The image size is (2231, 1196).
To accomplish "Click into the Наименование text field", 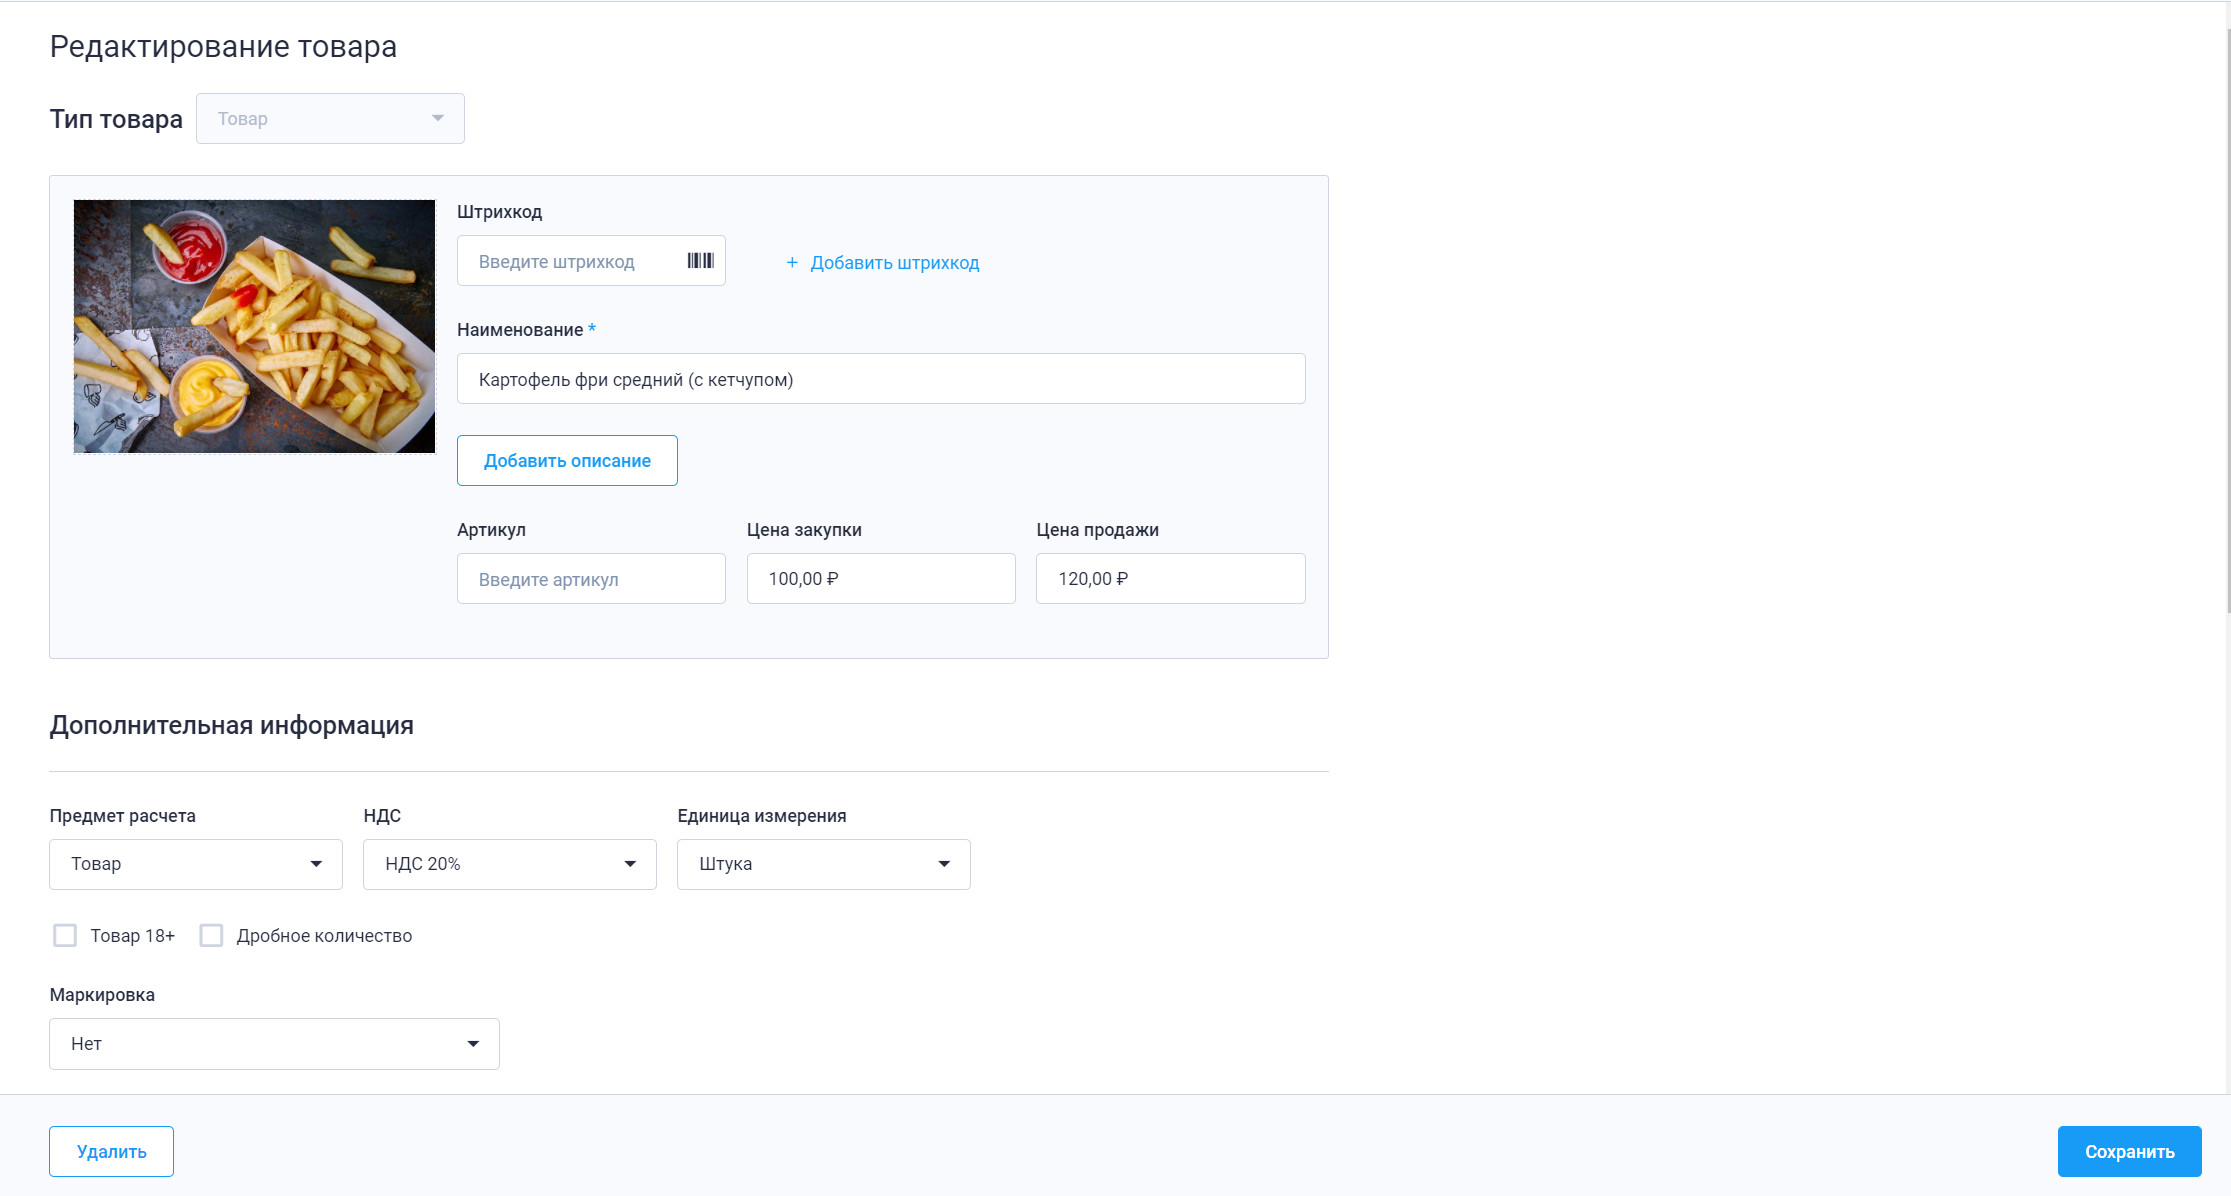I will [x=880, y=379].
